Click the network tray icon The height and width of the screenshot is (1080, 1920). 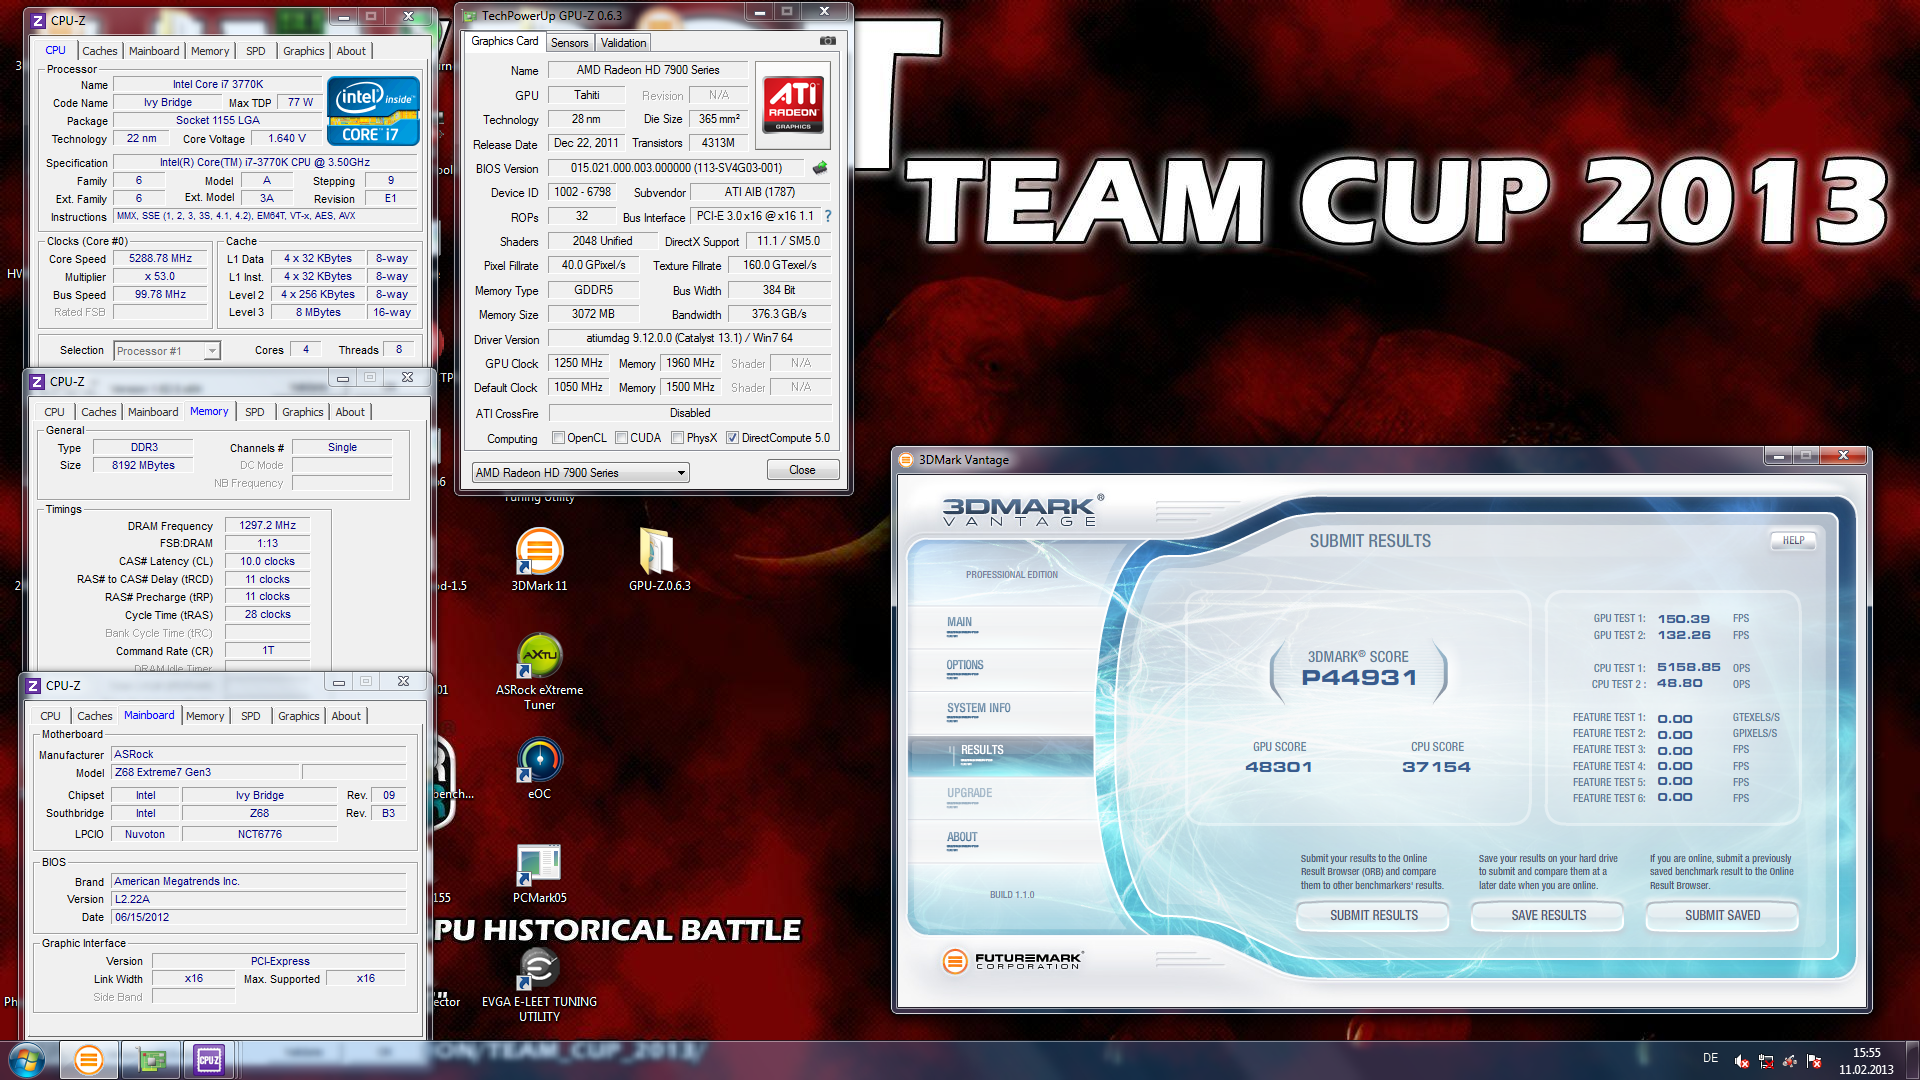coord(1766,1061)
